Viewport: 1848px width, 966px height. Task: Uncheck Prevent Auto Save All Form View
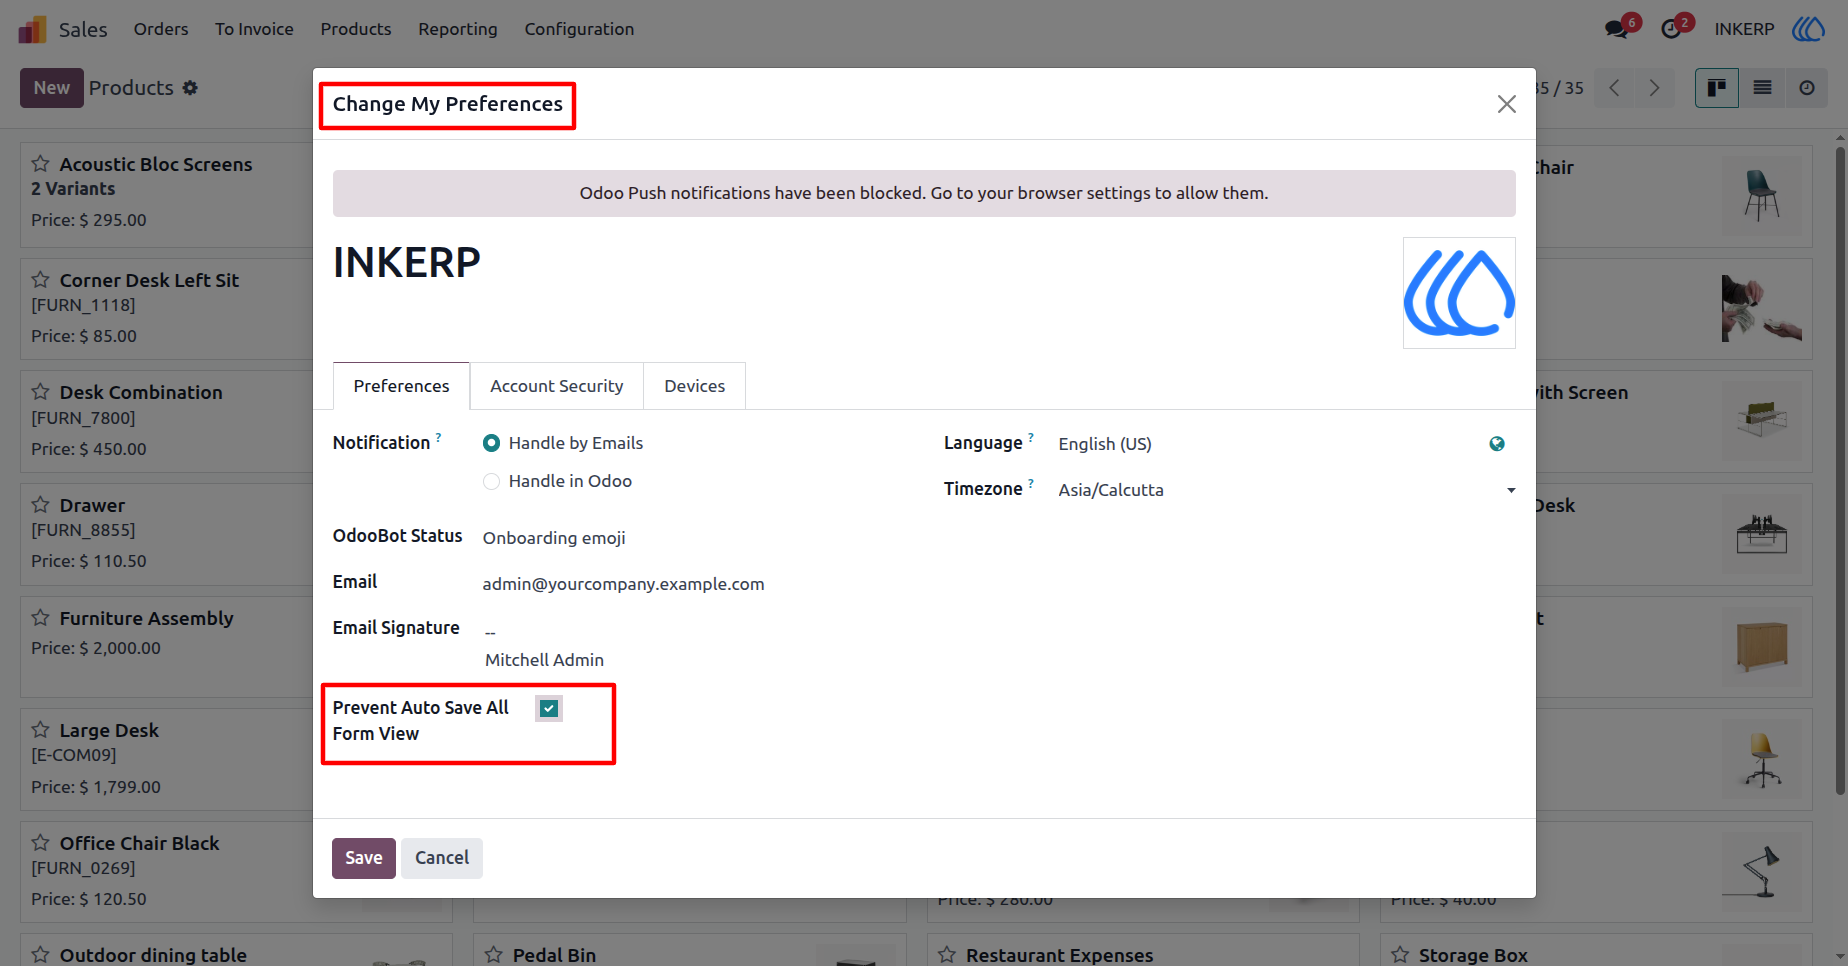click(549, 708)
